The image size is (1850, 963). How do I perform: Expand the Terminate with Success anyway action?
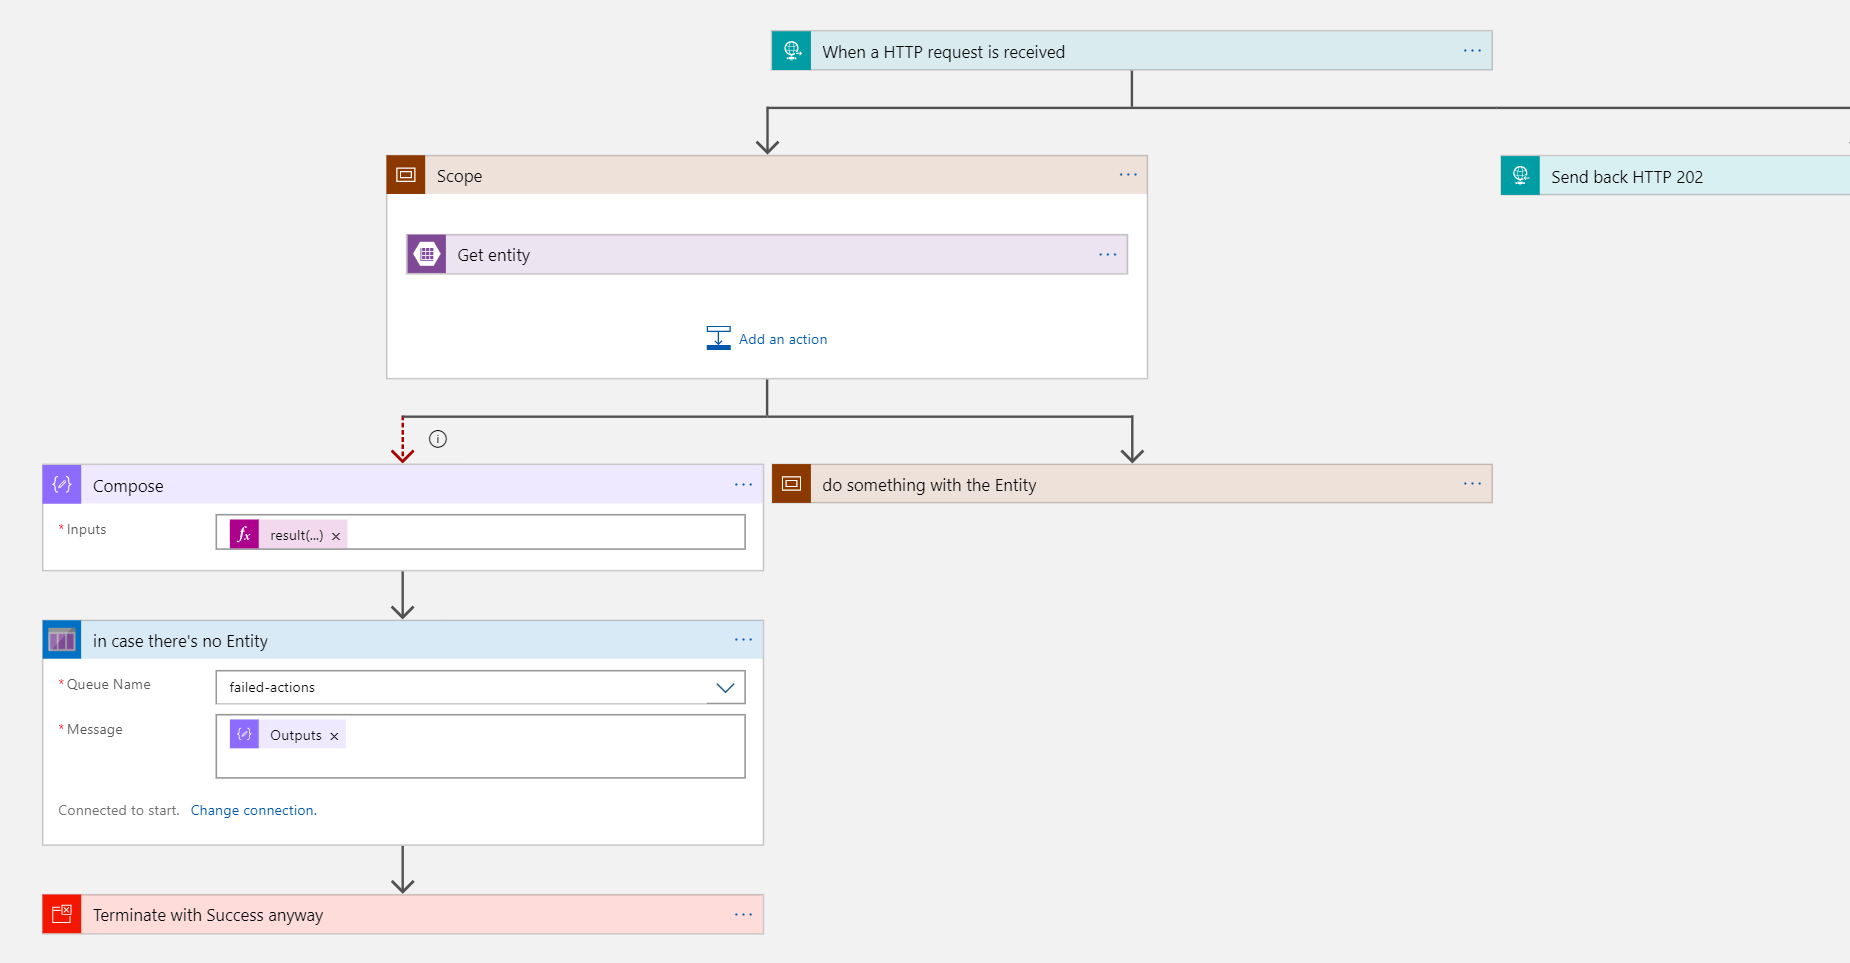[x=400, y=915]
